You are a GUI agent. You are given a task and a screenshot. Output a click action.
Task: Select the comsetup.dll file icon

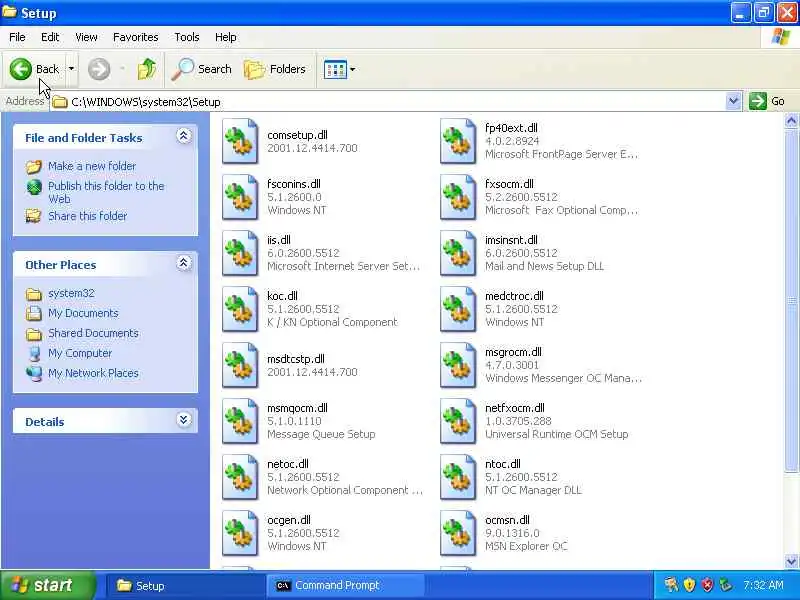(x=240, y=141)
